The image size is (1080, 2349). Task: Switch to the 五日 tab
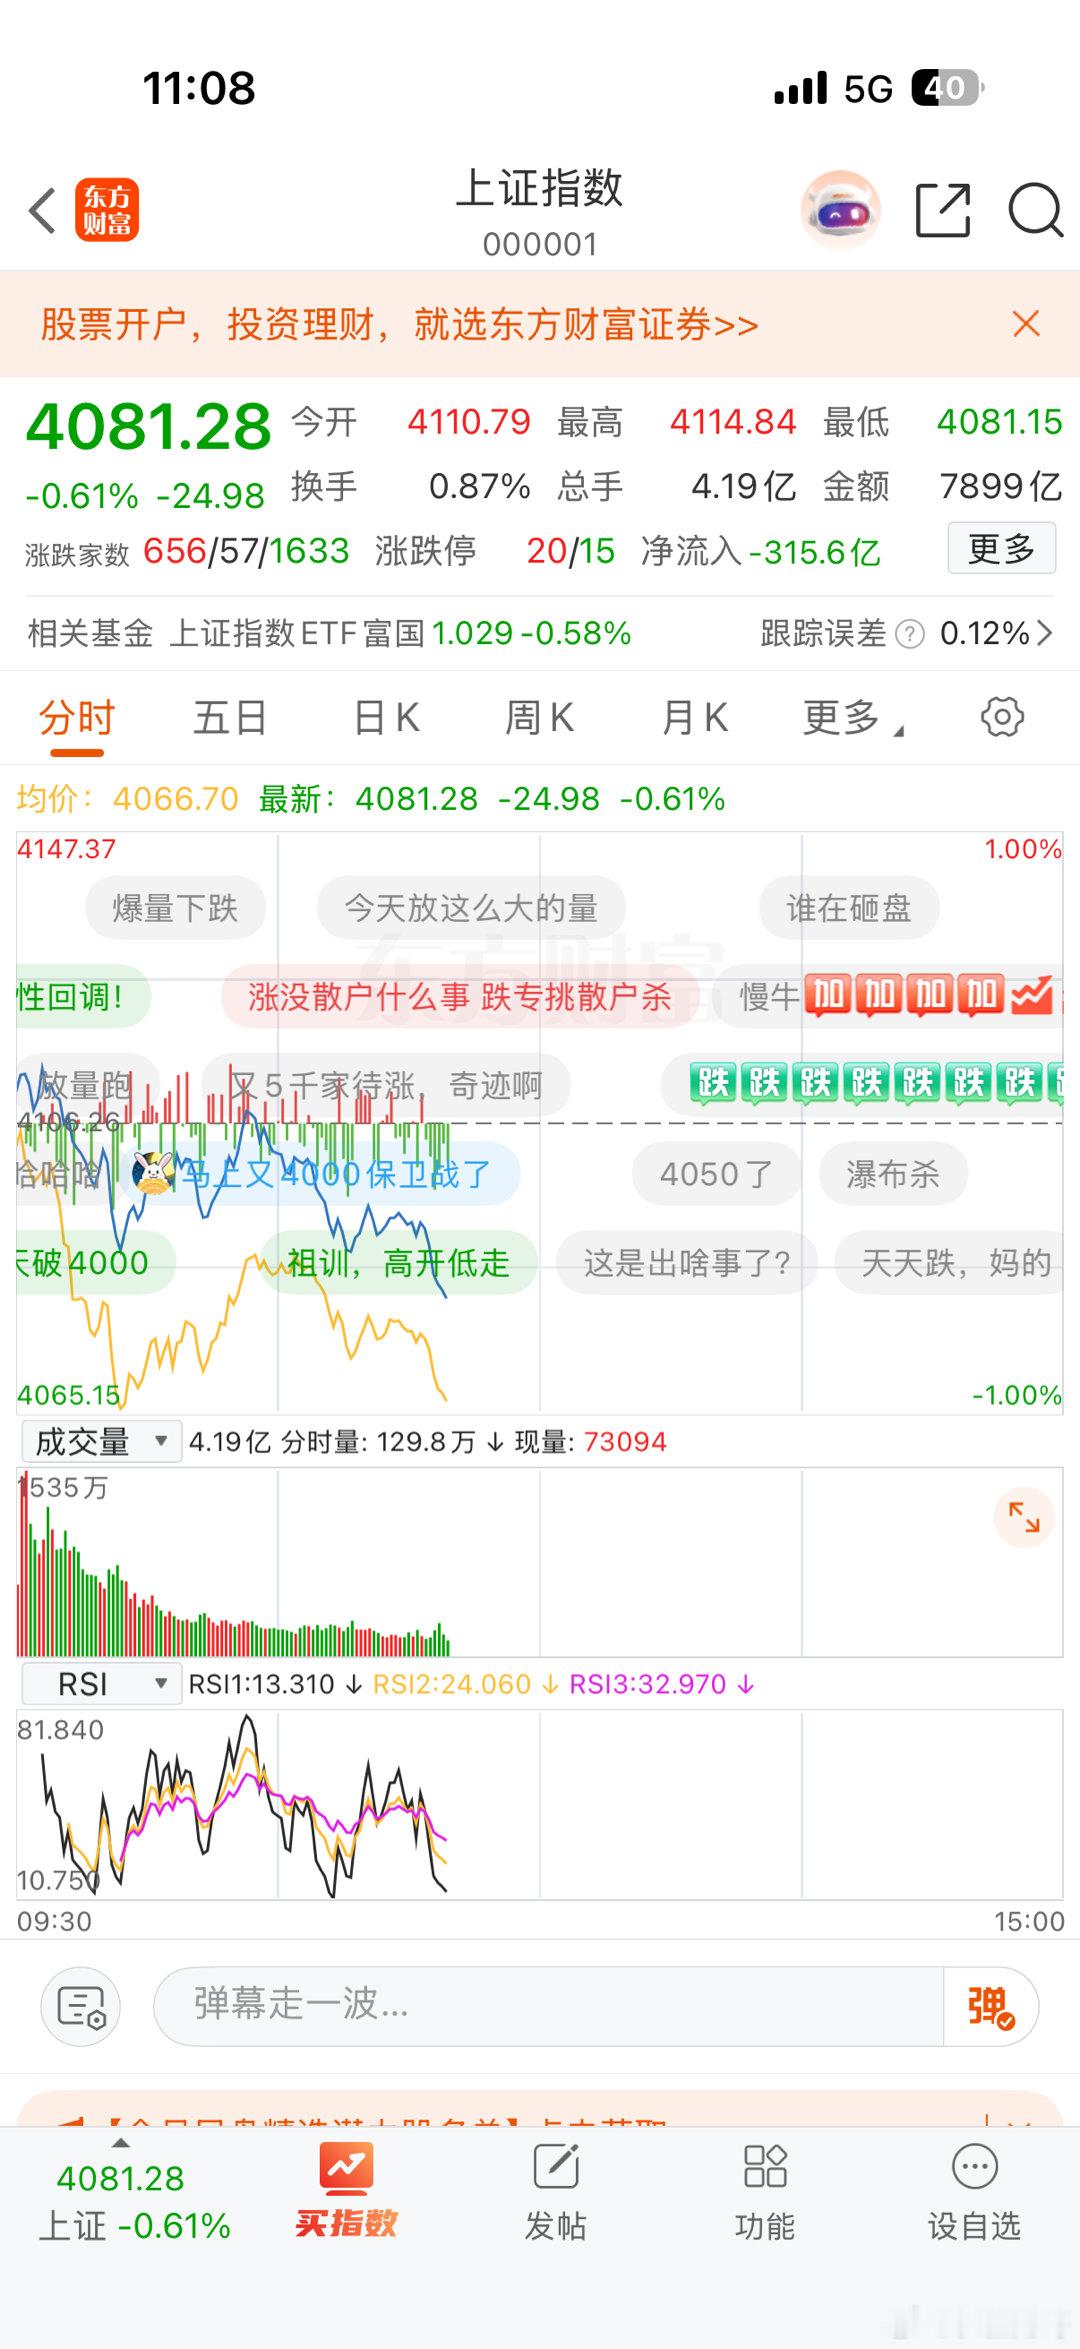230,718
